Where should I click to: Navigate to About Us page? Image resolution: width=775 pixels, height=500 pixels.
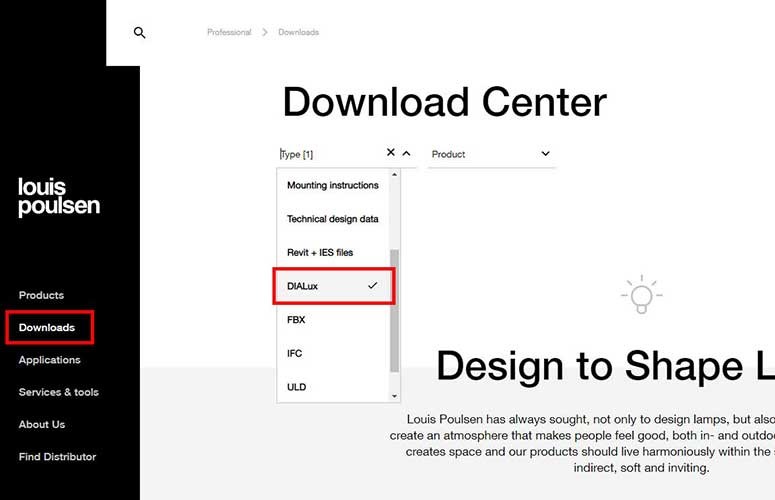(x=41, y=424)
